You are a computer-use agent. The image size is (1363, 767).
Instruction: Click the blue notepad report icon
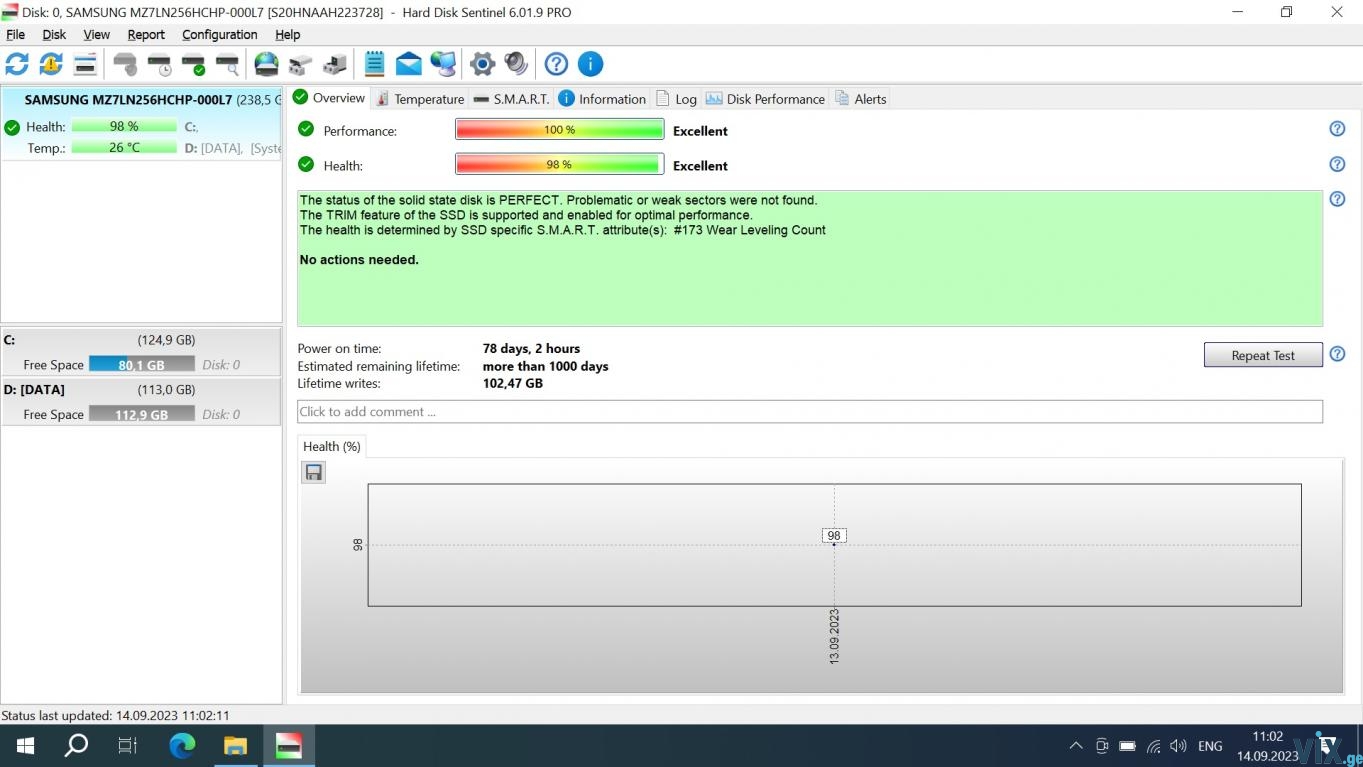pos(374,64)
